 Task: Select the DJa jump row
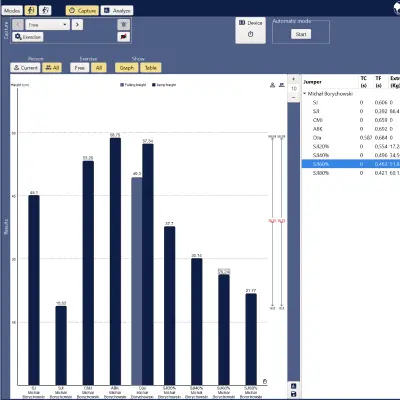(351, 138)
